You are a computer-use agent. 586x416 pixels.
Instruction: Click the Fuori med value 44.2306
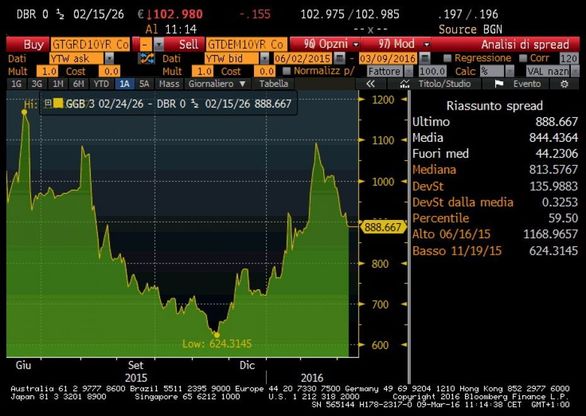[556, 154]
